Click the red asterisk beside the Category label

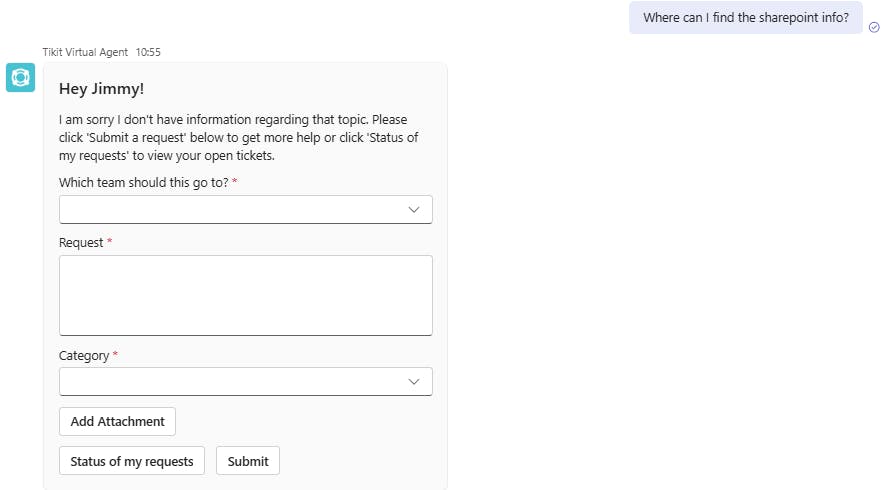point(115,354)
